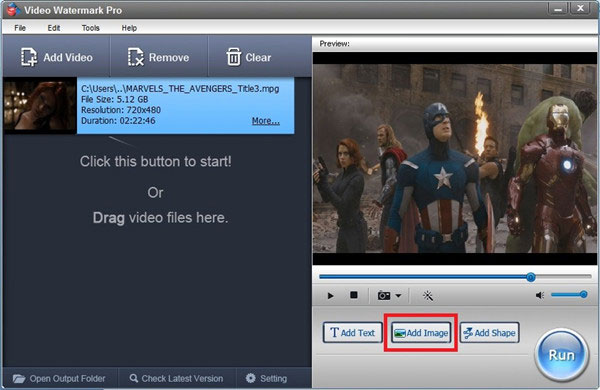Minimize the Video Watermark Pro window
The width and height of the screenshot is (600, 390).
pos(558,8)
